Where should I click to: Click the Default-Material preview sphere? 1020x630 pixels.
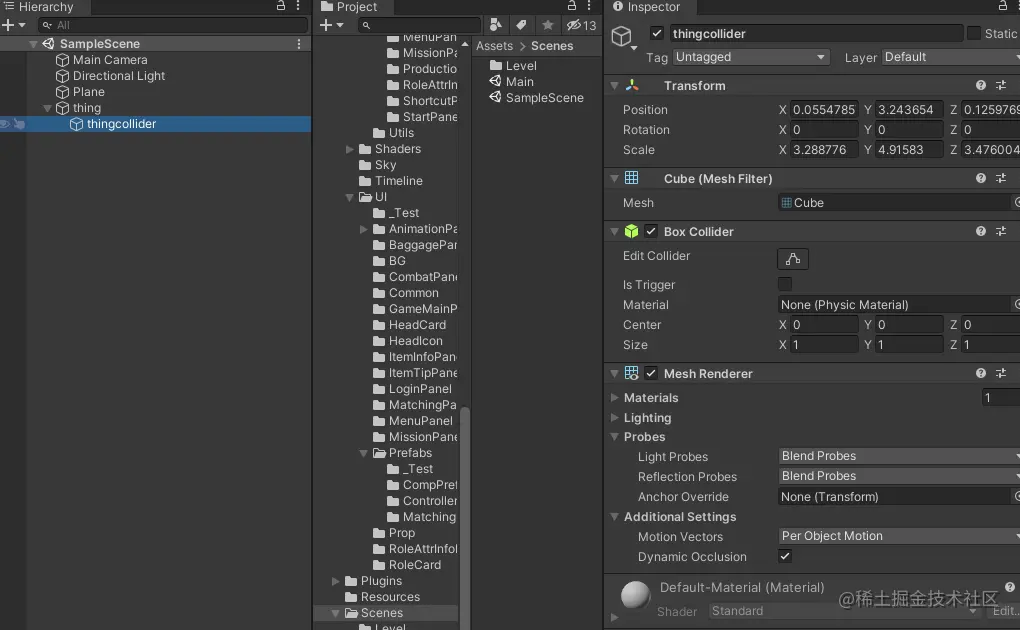[636, 595]
